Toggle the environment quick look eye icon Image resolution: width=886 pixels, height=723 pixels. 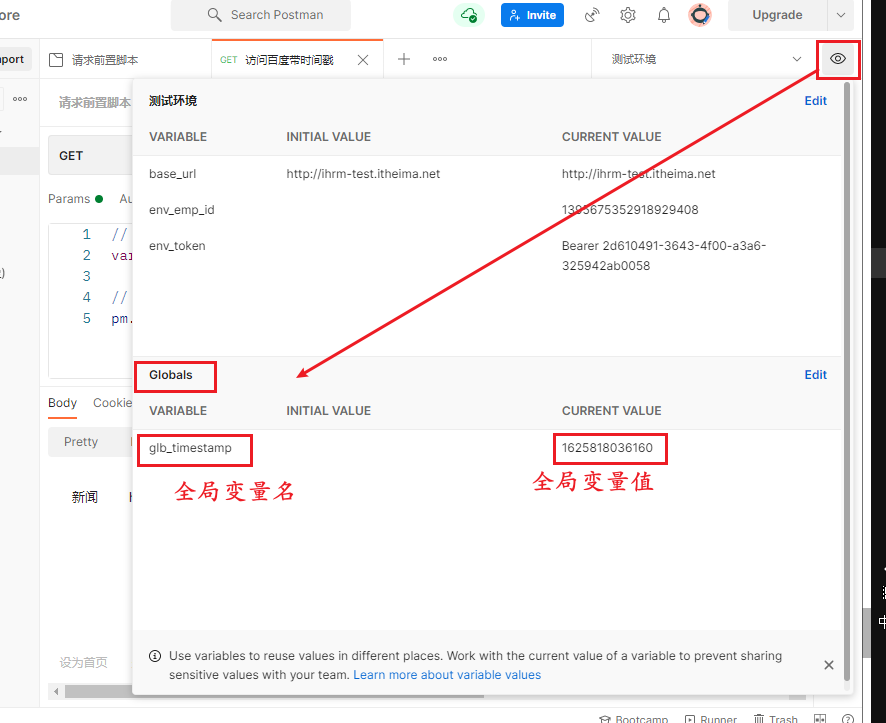click(837, 59)
